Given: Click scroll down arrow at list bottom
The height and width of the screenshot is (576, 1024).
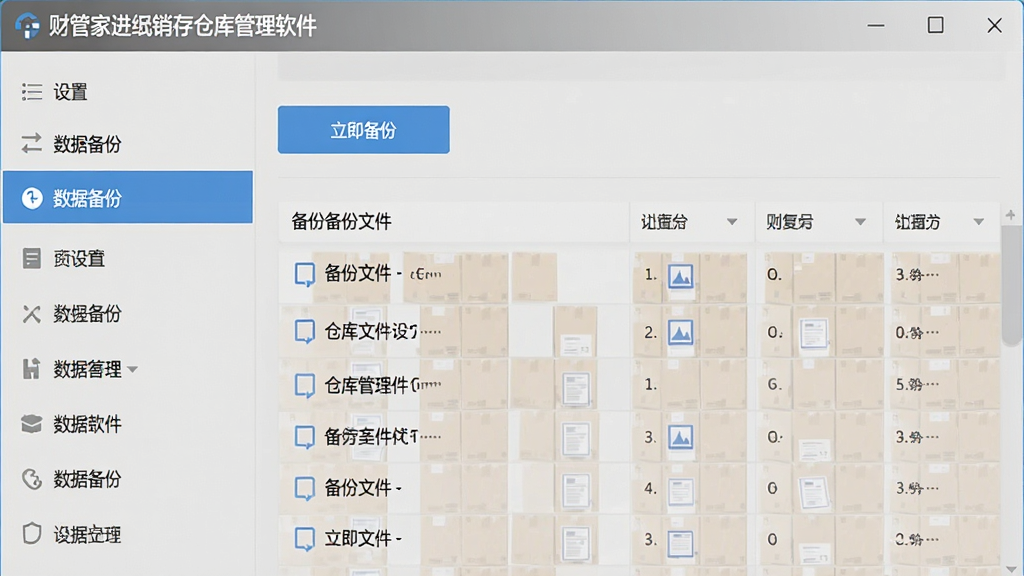Looking at the screenshot, I should point(1012,569).
